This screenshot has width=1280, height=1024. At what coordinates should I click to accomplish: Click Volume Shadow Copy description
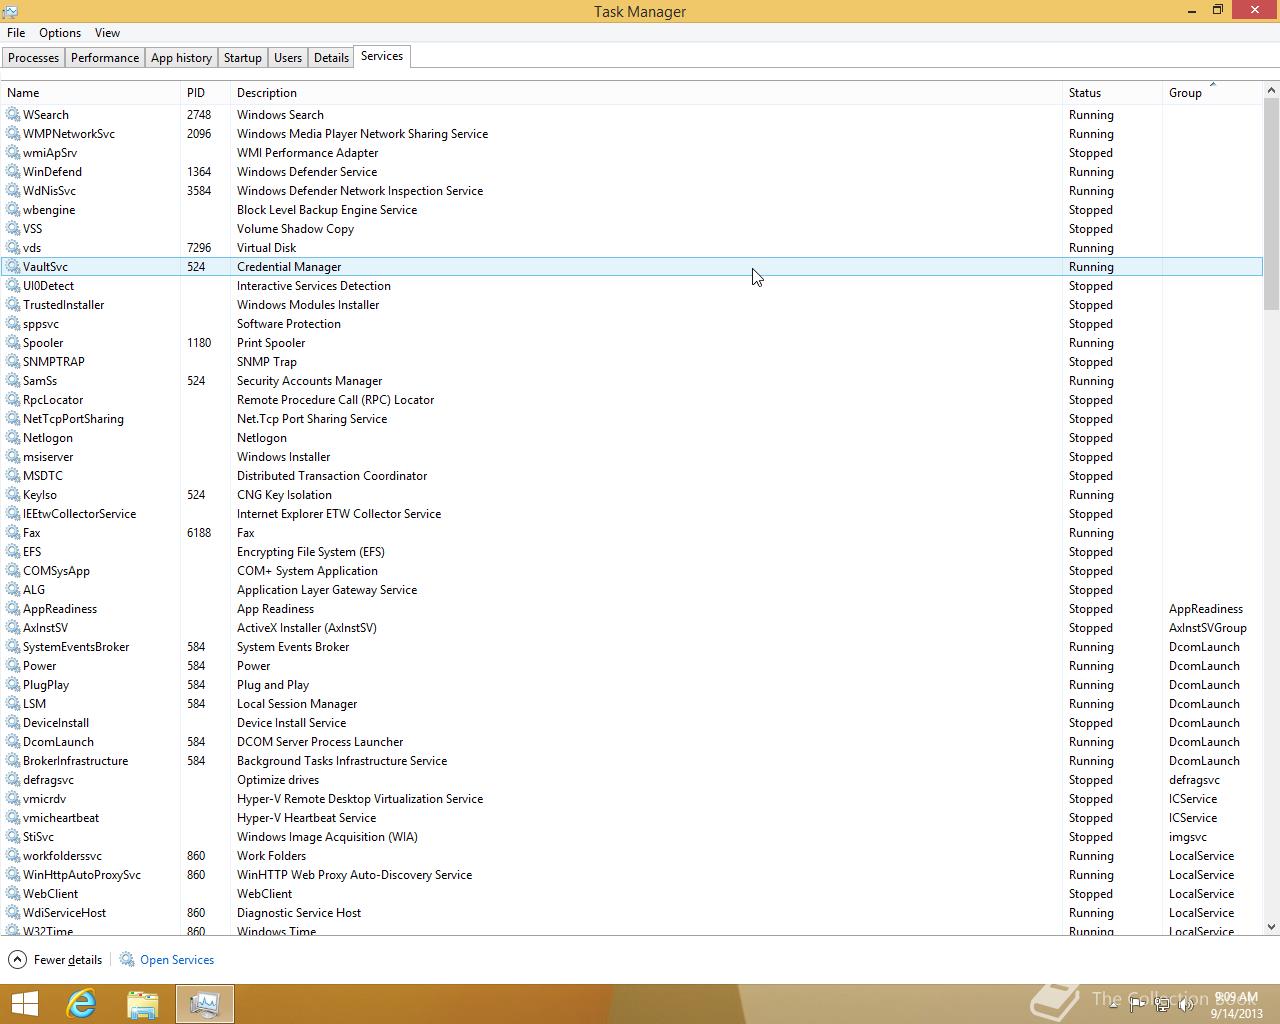click(x=295, y=229)
